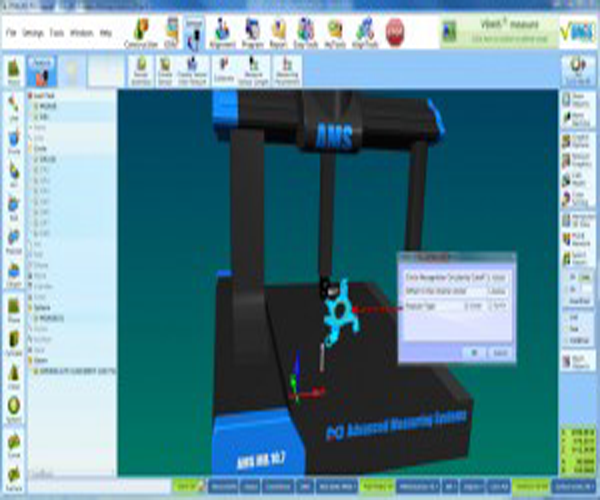Open the Settings menu
The height and width of the screenshot is (500, 600).
point(33,33)
